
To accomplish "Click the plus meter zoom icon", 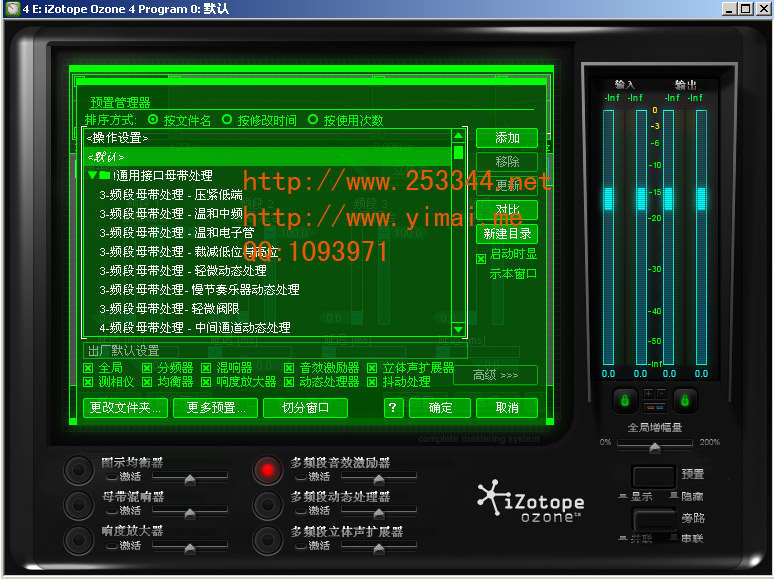I will [x=648, y=393].
